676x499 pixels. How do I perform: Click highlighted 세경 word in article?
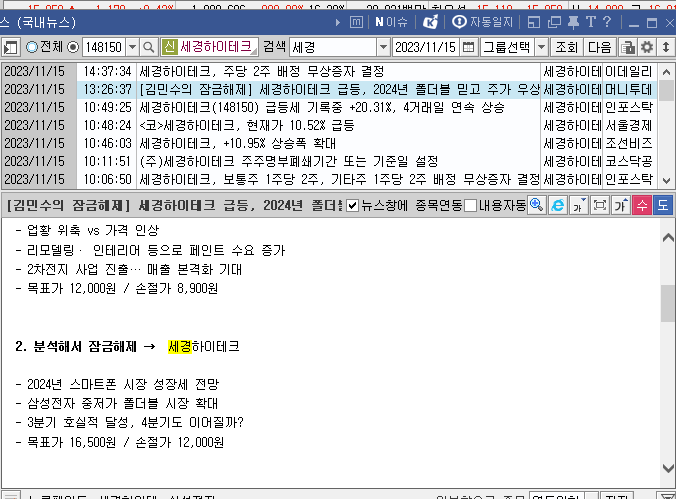coord(179,346)
